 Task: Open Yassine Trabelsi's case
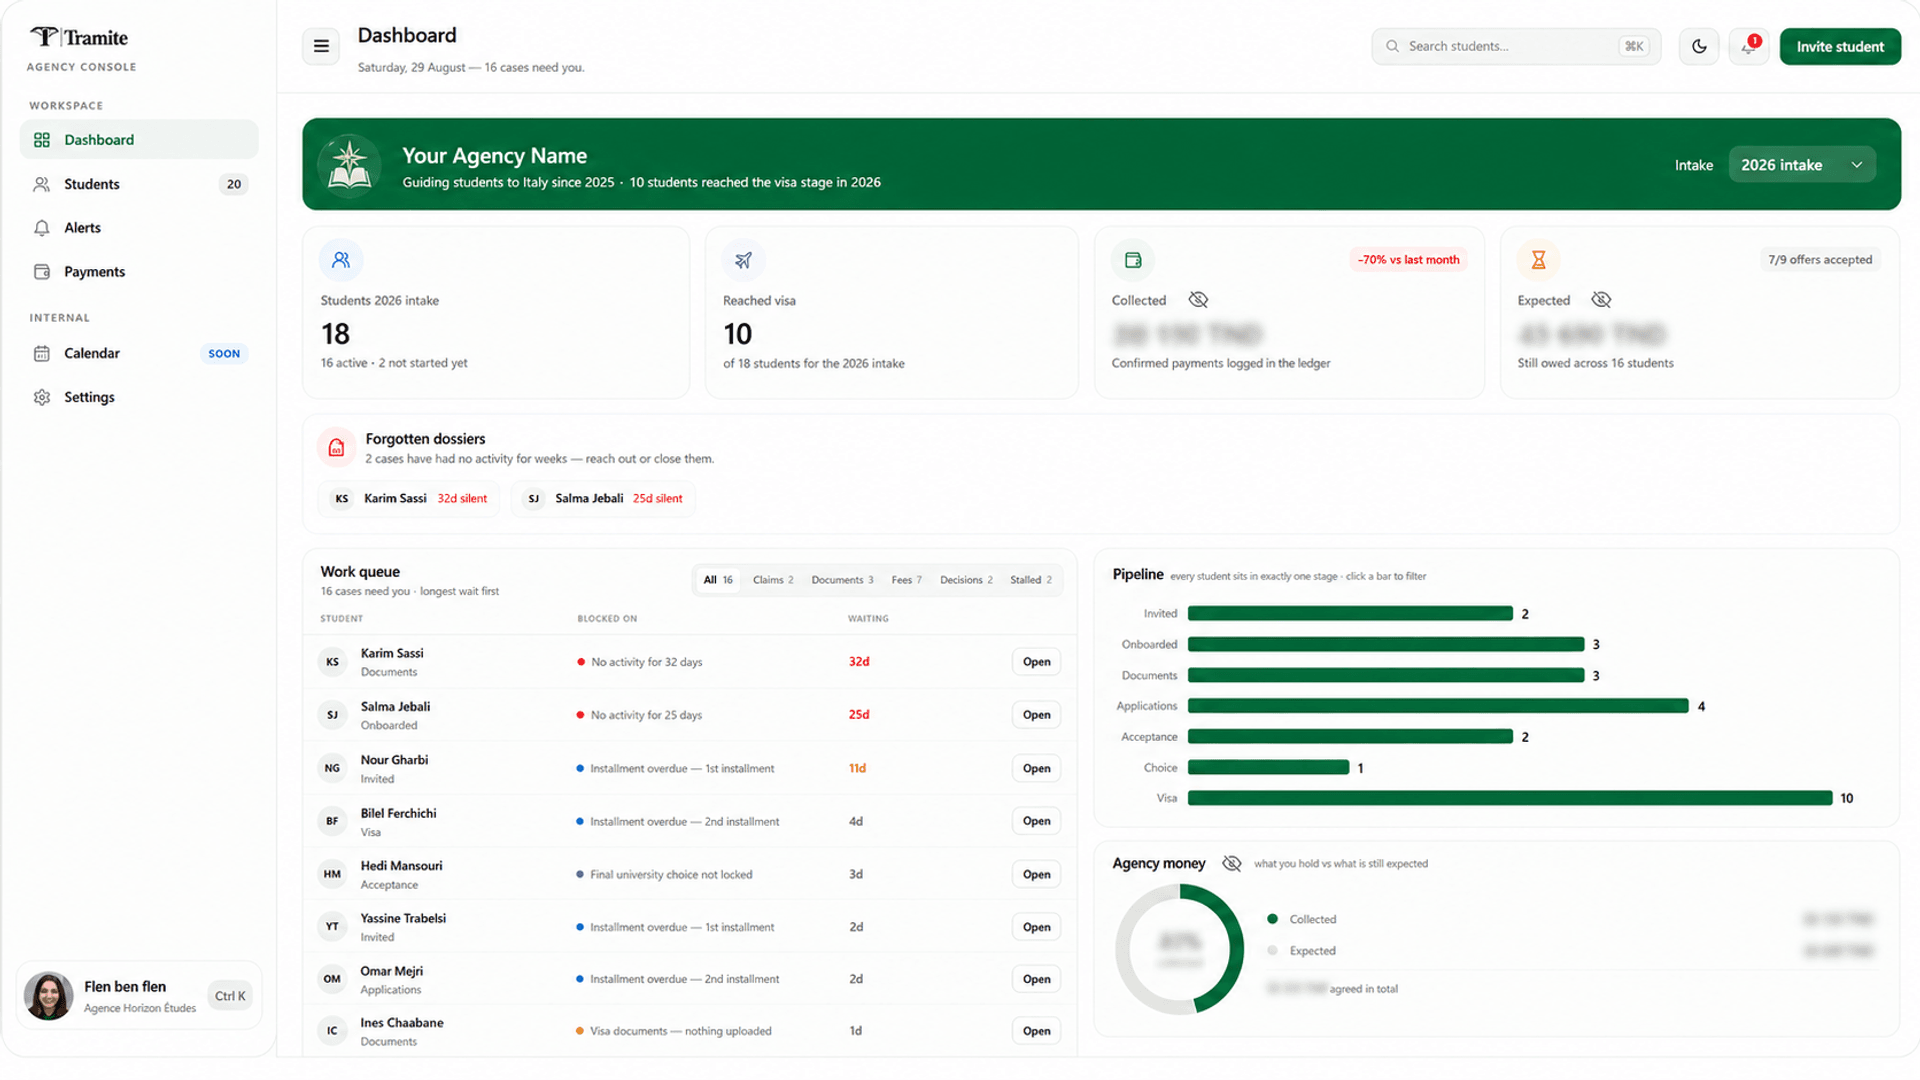pos(1037,927)
